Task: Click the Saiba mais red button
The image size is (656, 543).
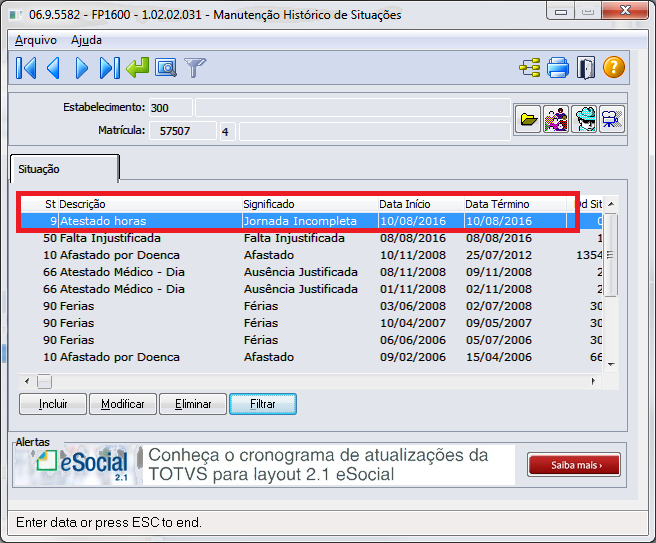Action: point(574,465)
